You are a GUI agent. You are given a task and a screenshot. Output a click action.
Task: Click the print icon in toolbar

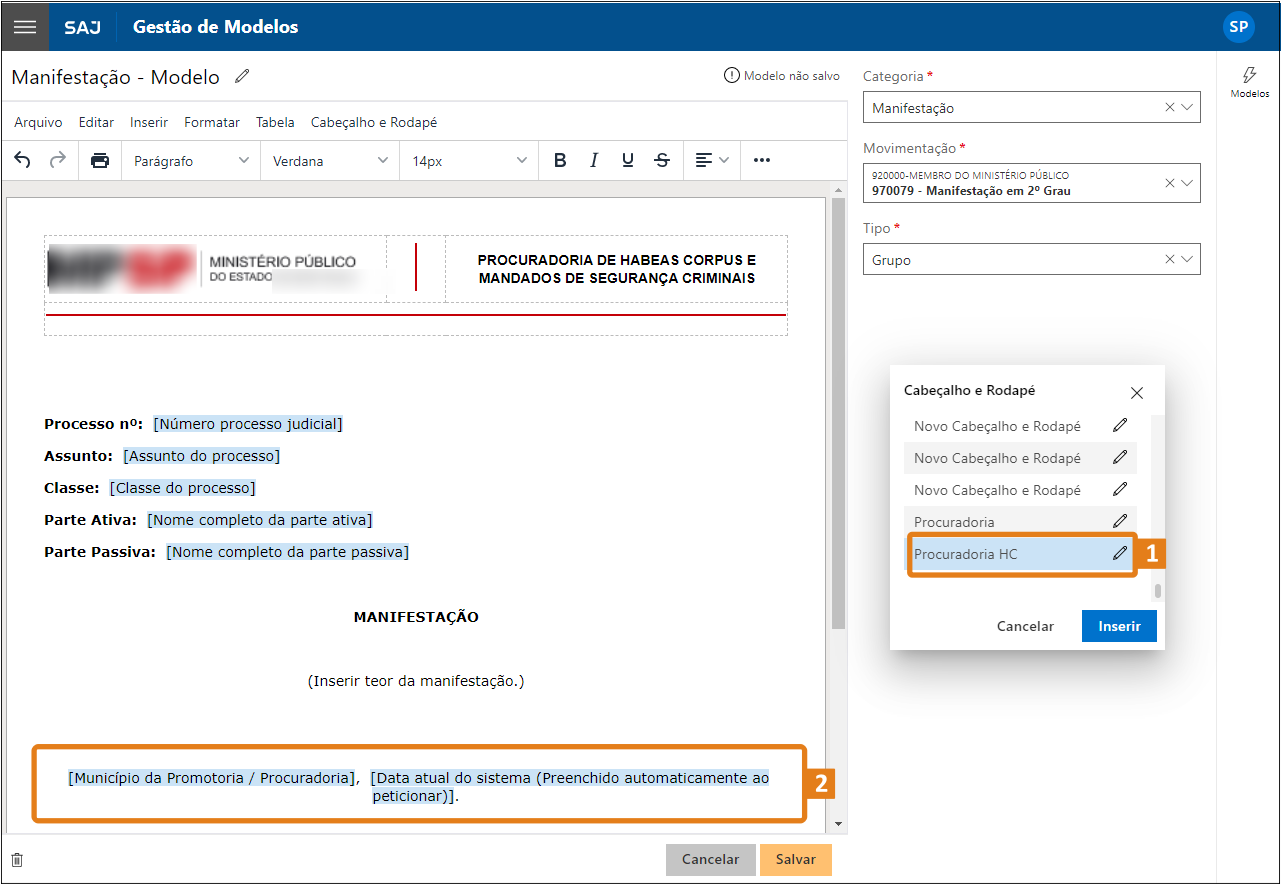coord(100,160)
